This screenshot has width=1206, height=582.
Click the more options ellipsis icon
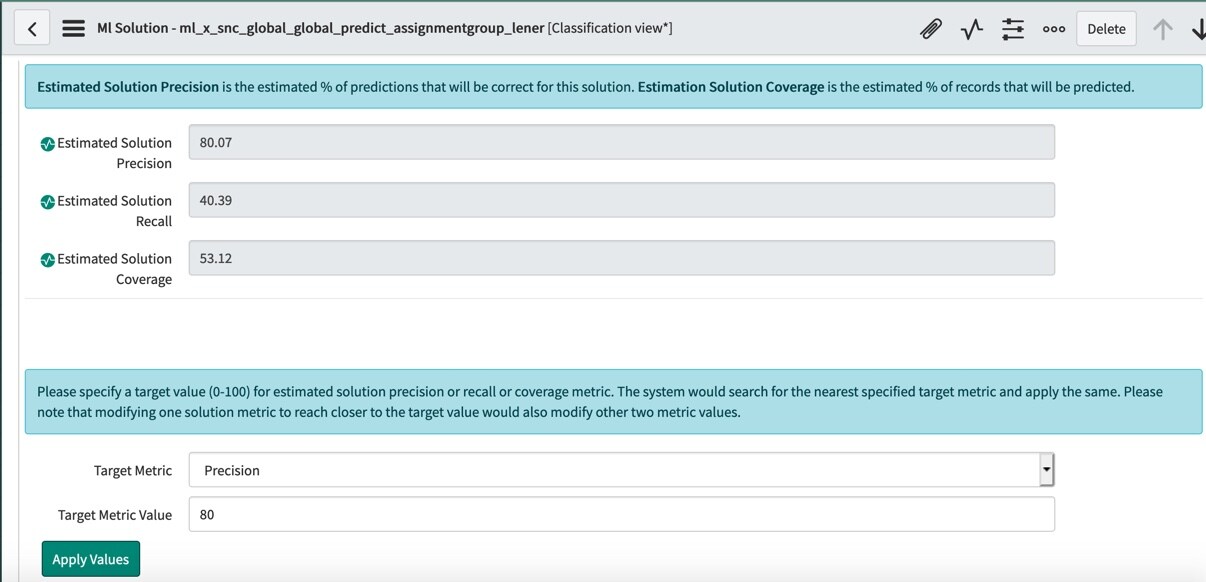click(x=1054, y=28)
